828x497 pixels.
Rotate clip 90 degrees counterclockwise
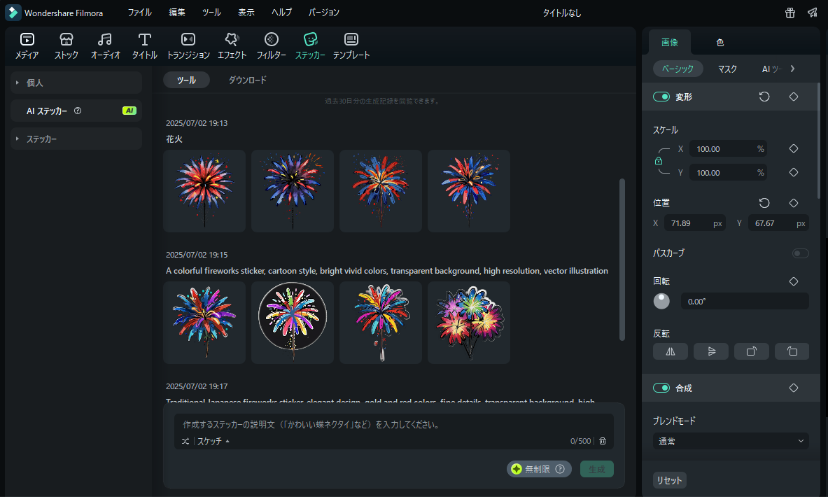(792, 351)
